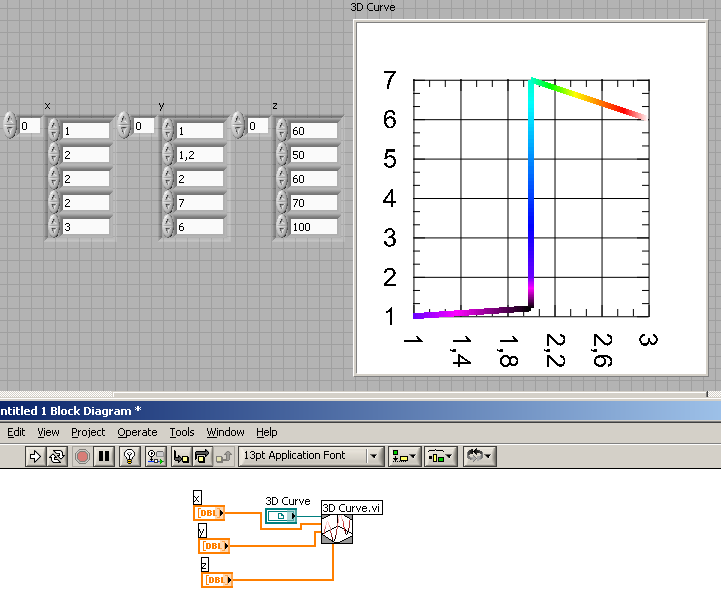
Task: Click the z array field containing 100
Action: (313, 227)
